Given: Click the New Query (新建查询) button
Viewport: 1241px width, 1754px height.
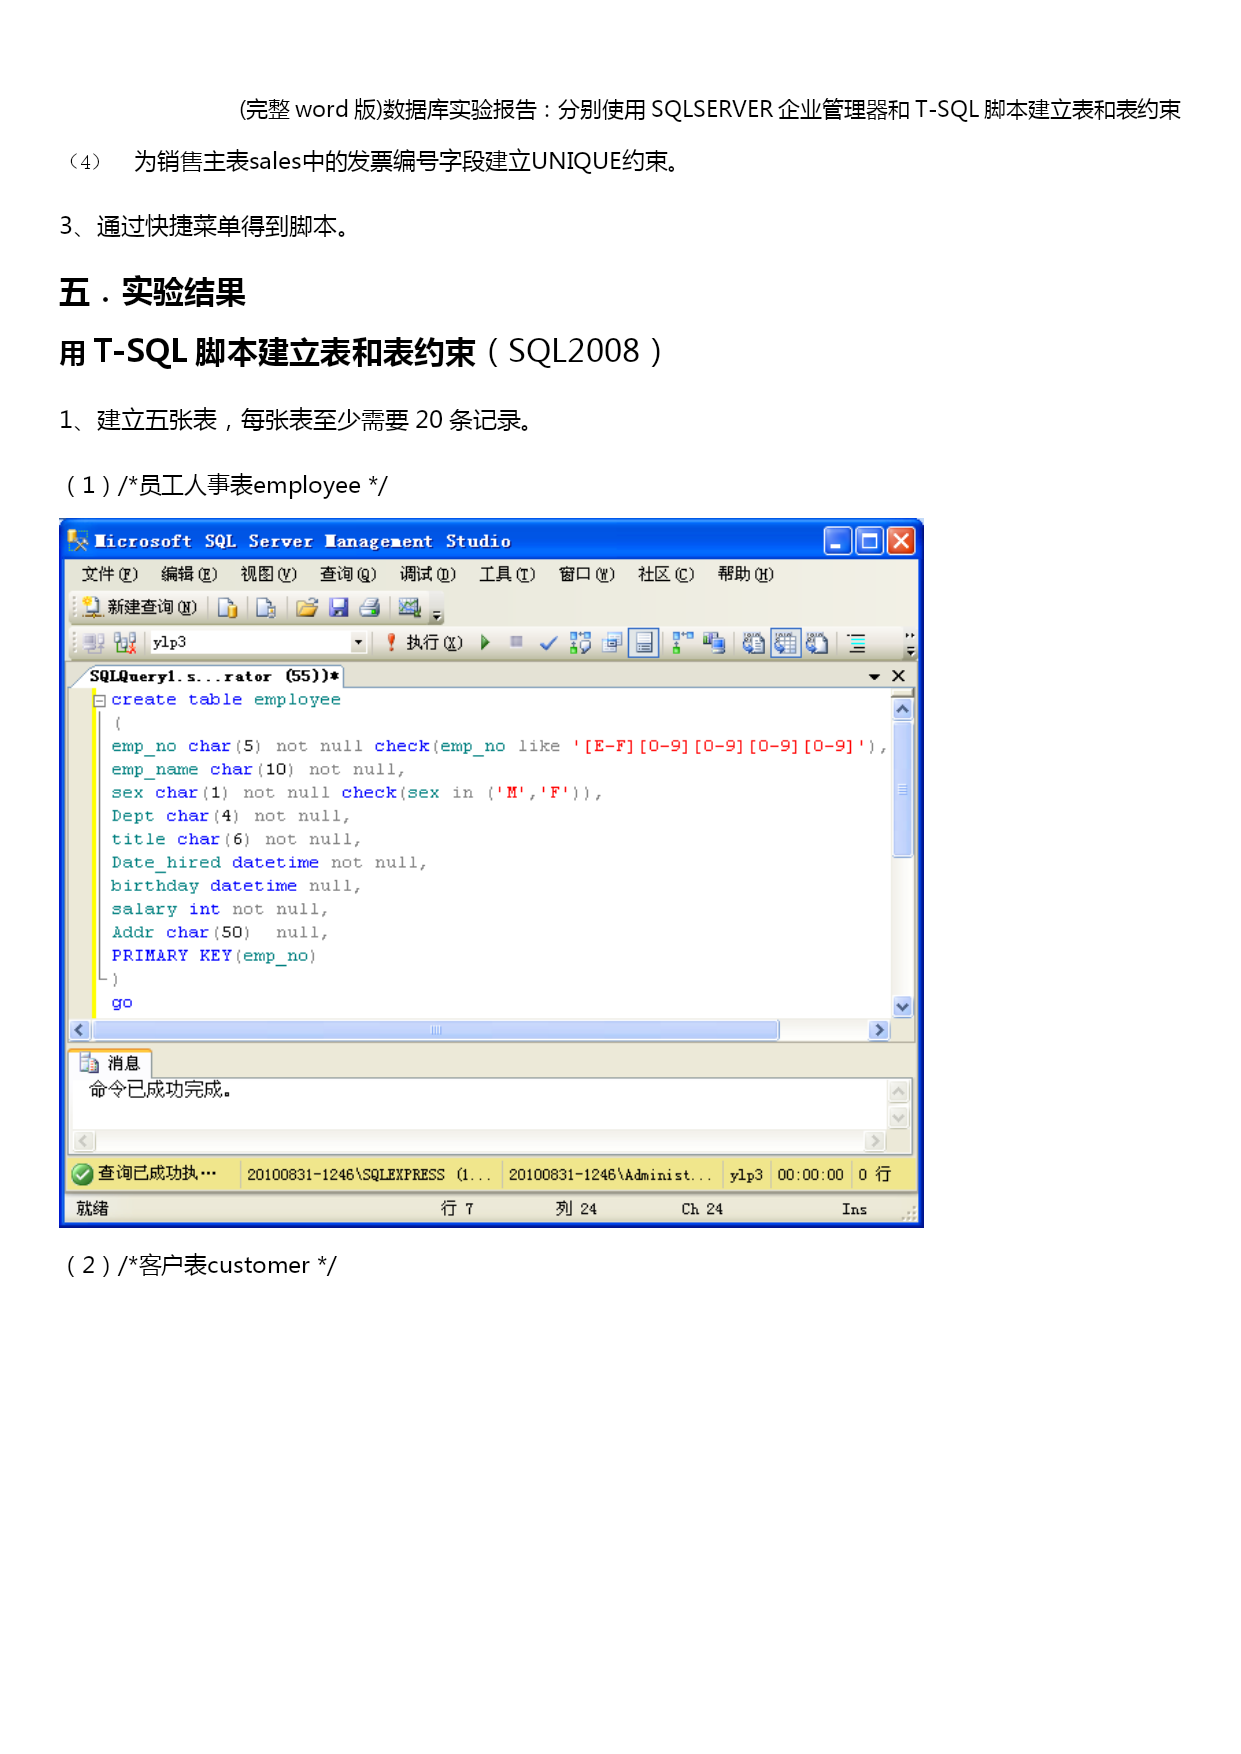Looking at the screenshot, I should pos(140,607).
